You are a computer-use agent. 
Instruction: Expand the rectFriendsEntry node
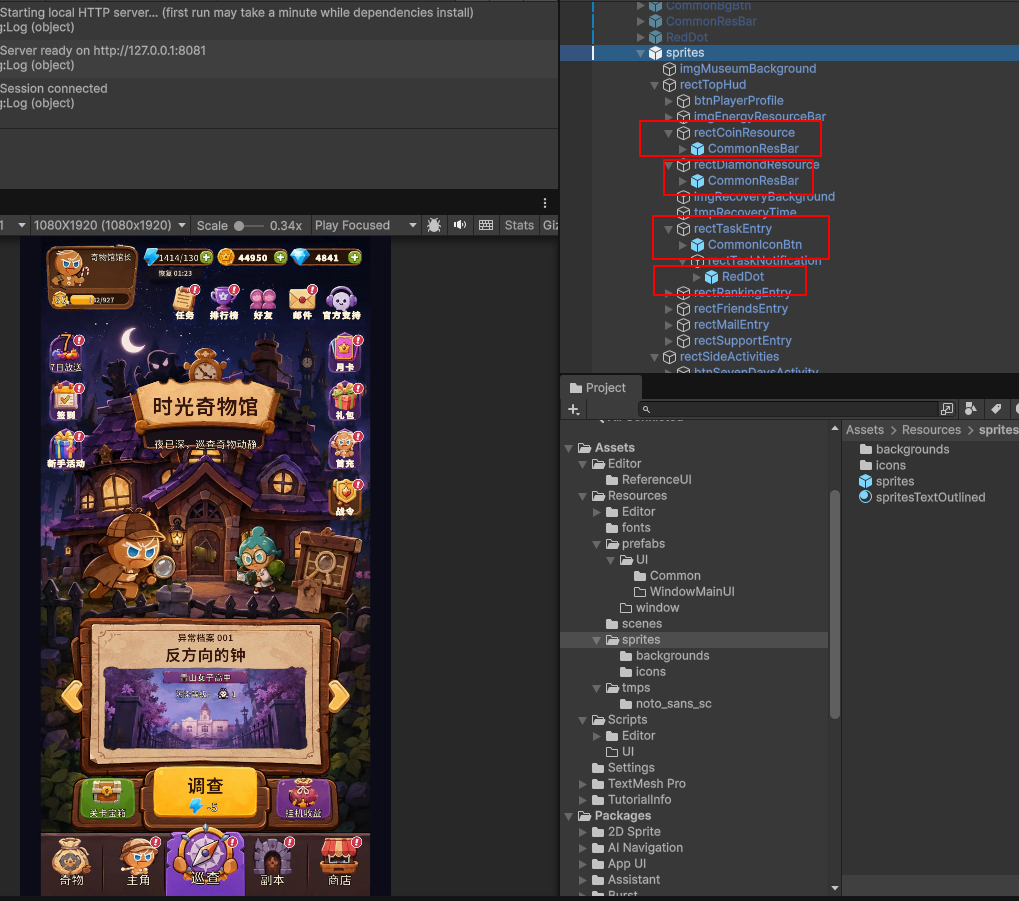coord(669,309)
